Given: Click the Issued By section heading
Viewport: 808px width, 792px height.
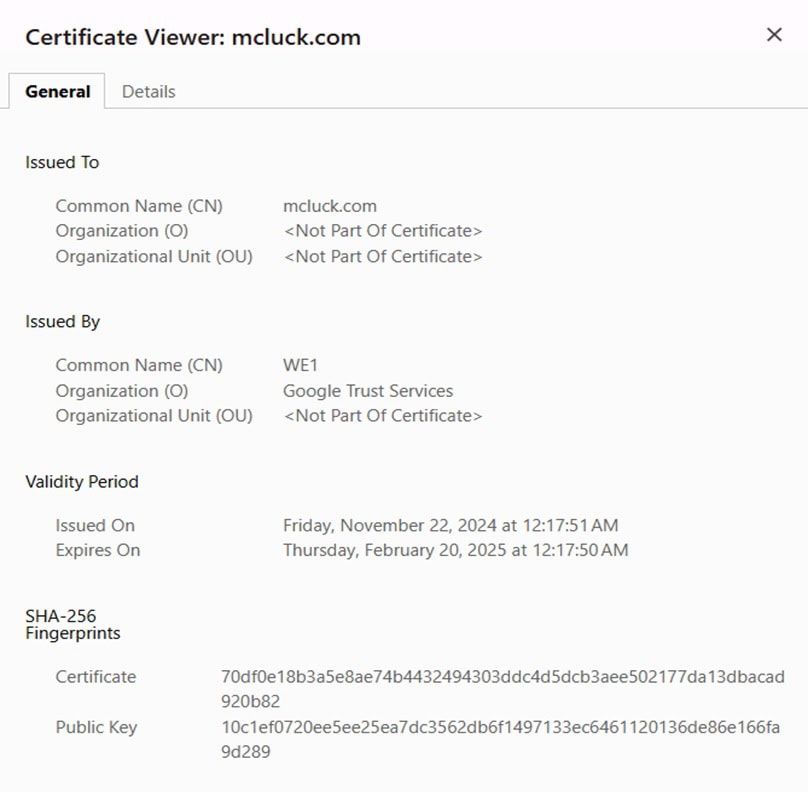Looking at the screenshot, I should 62,321.
